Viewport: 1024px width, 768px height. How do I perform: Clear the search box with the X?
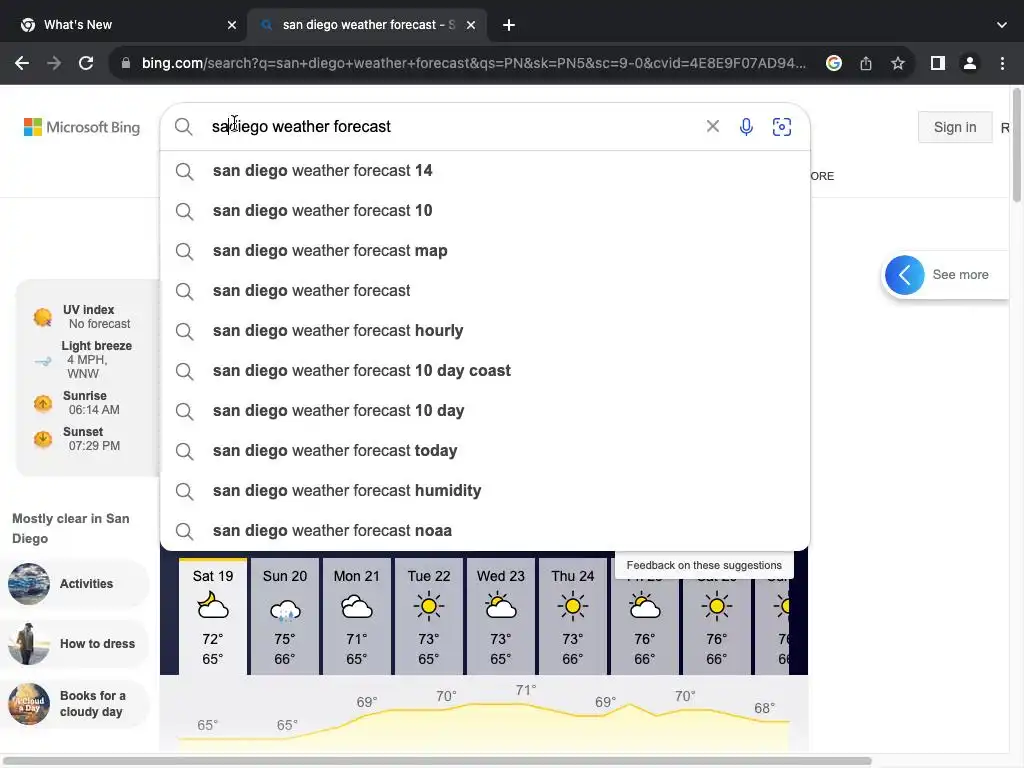[x=712, y=126]
